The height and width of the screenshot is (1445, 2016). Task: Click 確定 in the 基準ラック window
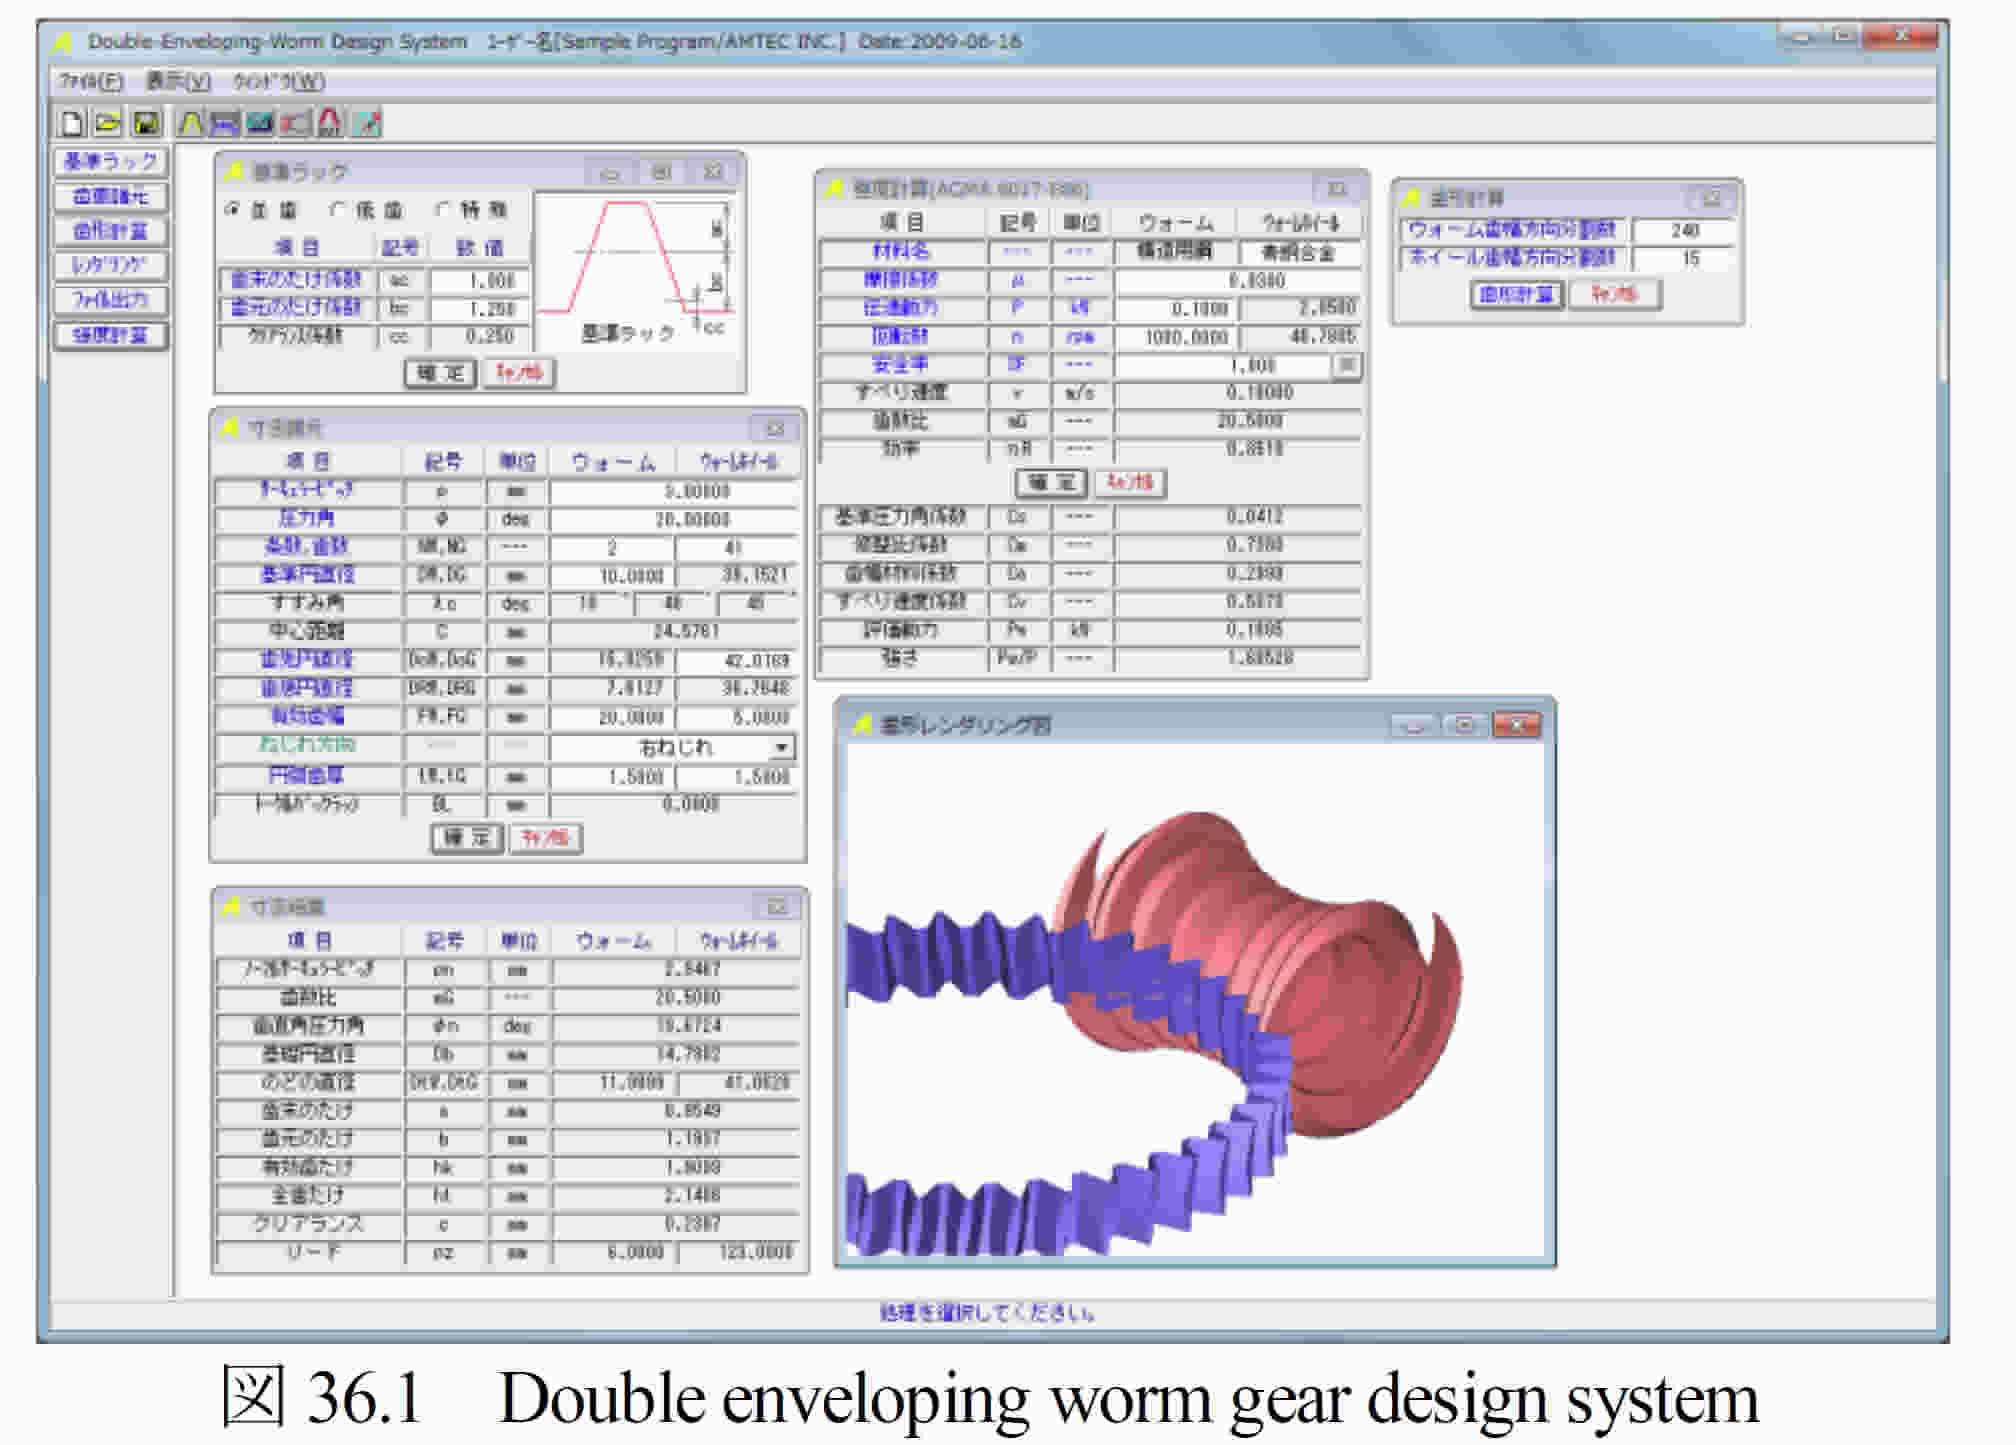coord(440,373)
